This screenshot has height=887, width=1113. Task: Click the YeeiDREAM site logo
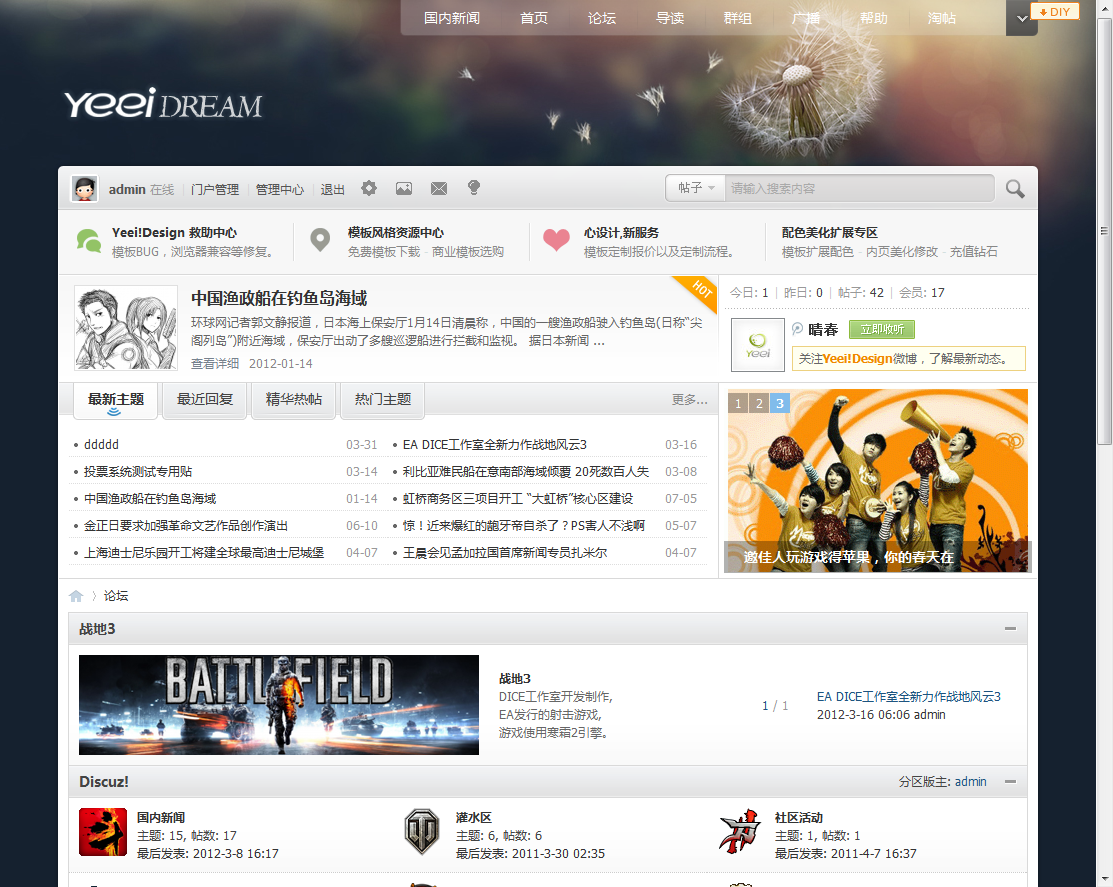point(163,104)
